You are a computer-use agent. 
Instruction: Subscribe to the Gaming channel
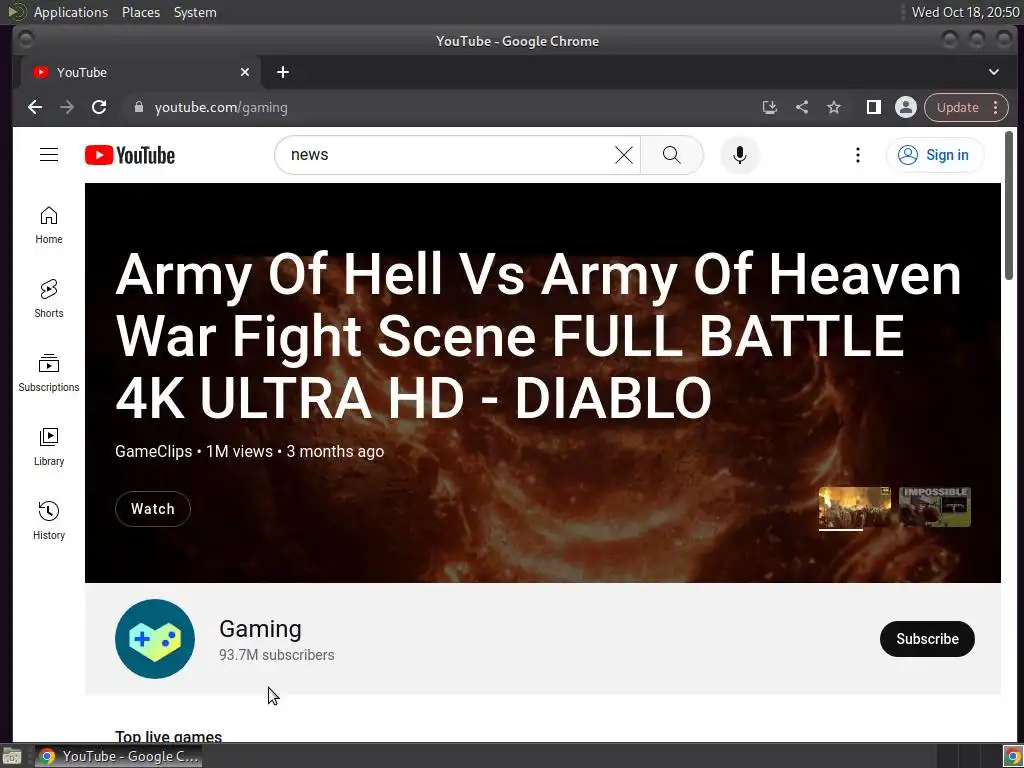click(927, 639)
